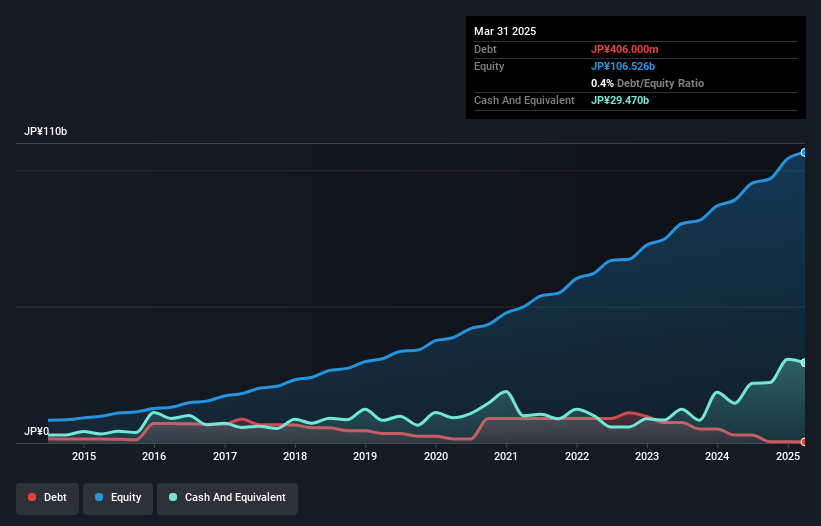
Task: Click the 2017 x-axis label
Action: (x=225, y=456)
